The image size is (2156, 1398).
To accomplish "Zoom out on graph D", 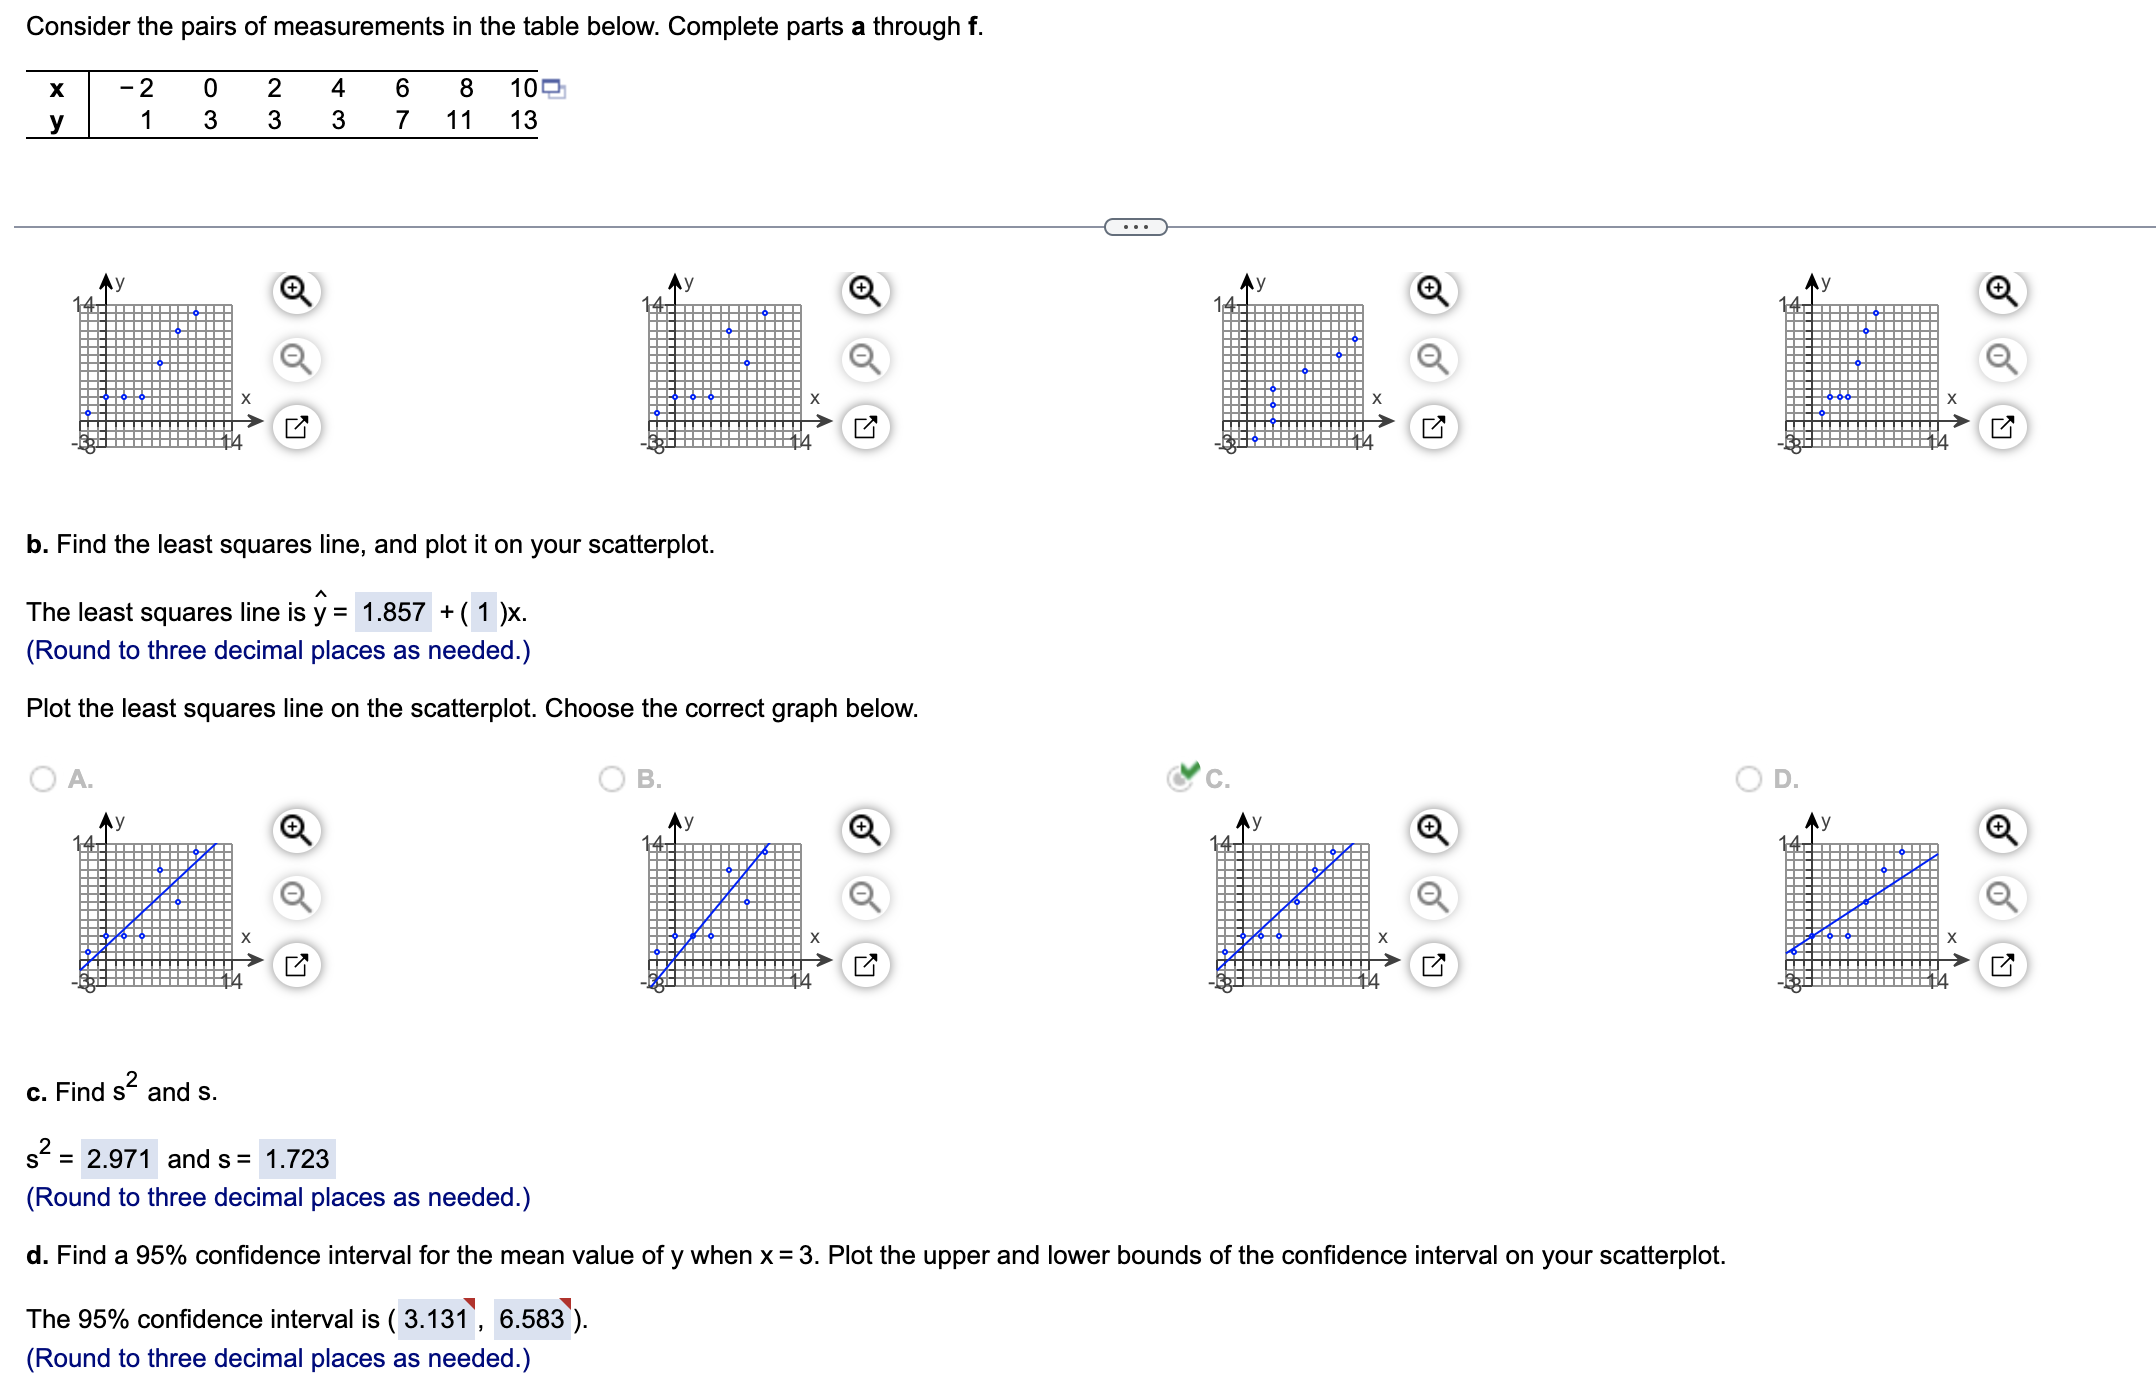I will tap(2000, 898).
